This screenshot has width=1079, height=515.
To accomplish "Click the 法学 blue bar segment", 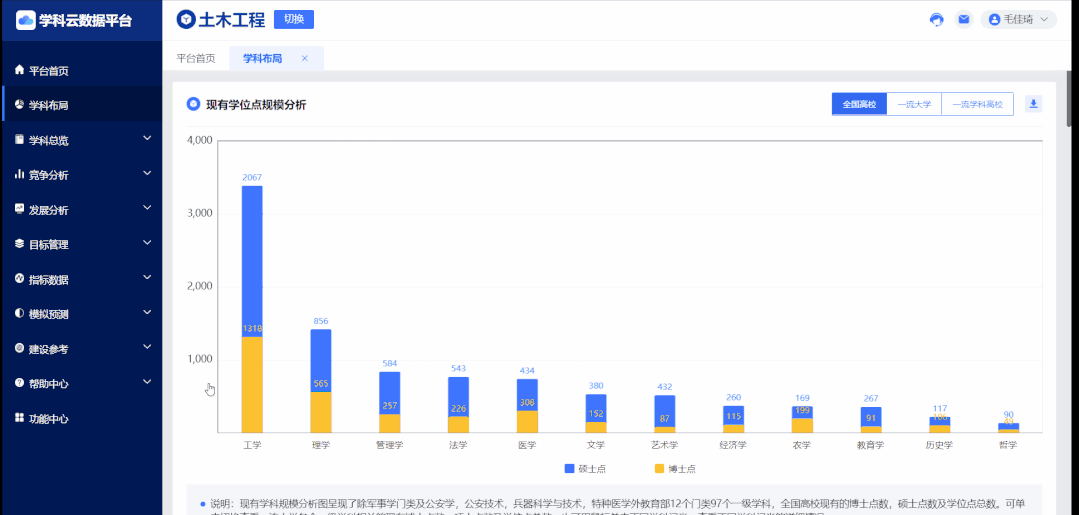I will click(458, 397).
